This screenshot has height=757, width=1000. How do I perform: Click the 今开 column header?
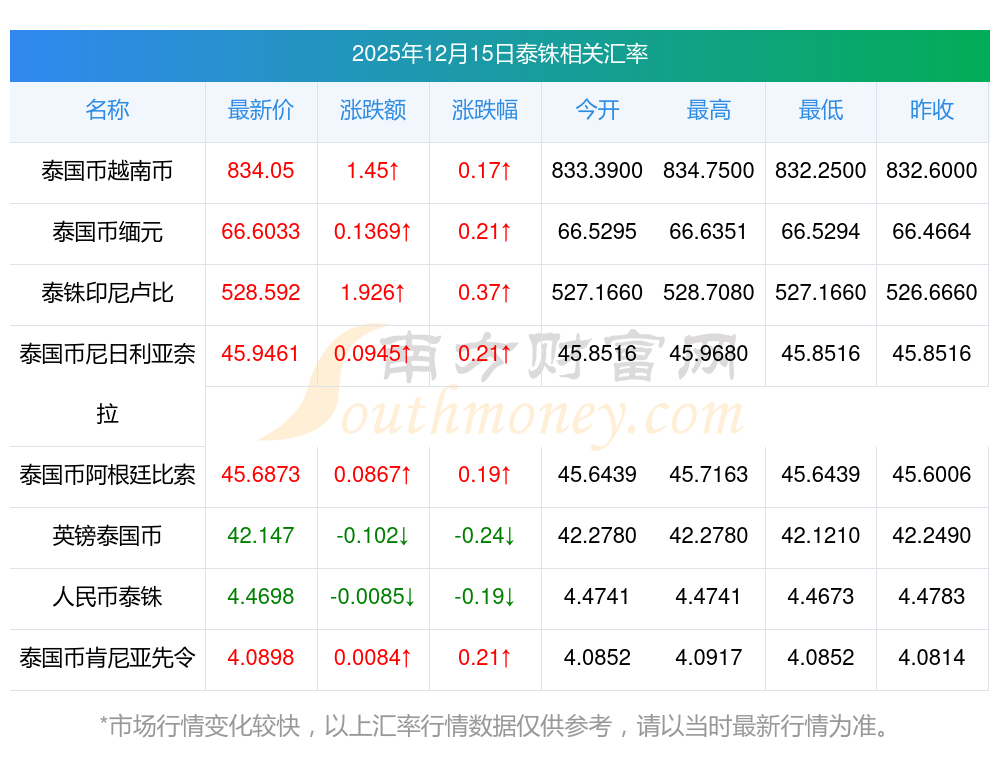click(597, 110)
